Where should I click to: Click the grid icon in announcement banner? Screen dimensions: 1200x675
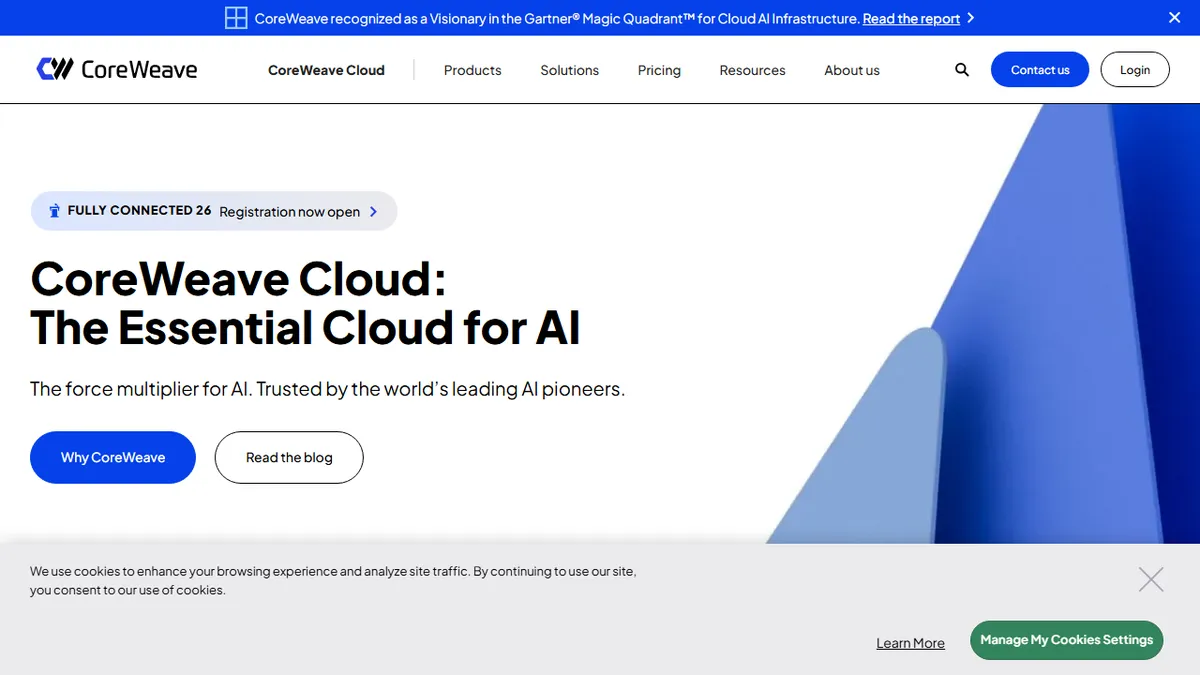(236, 18)
